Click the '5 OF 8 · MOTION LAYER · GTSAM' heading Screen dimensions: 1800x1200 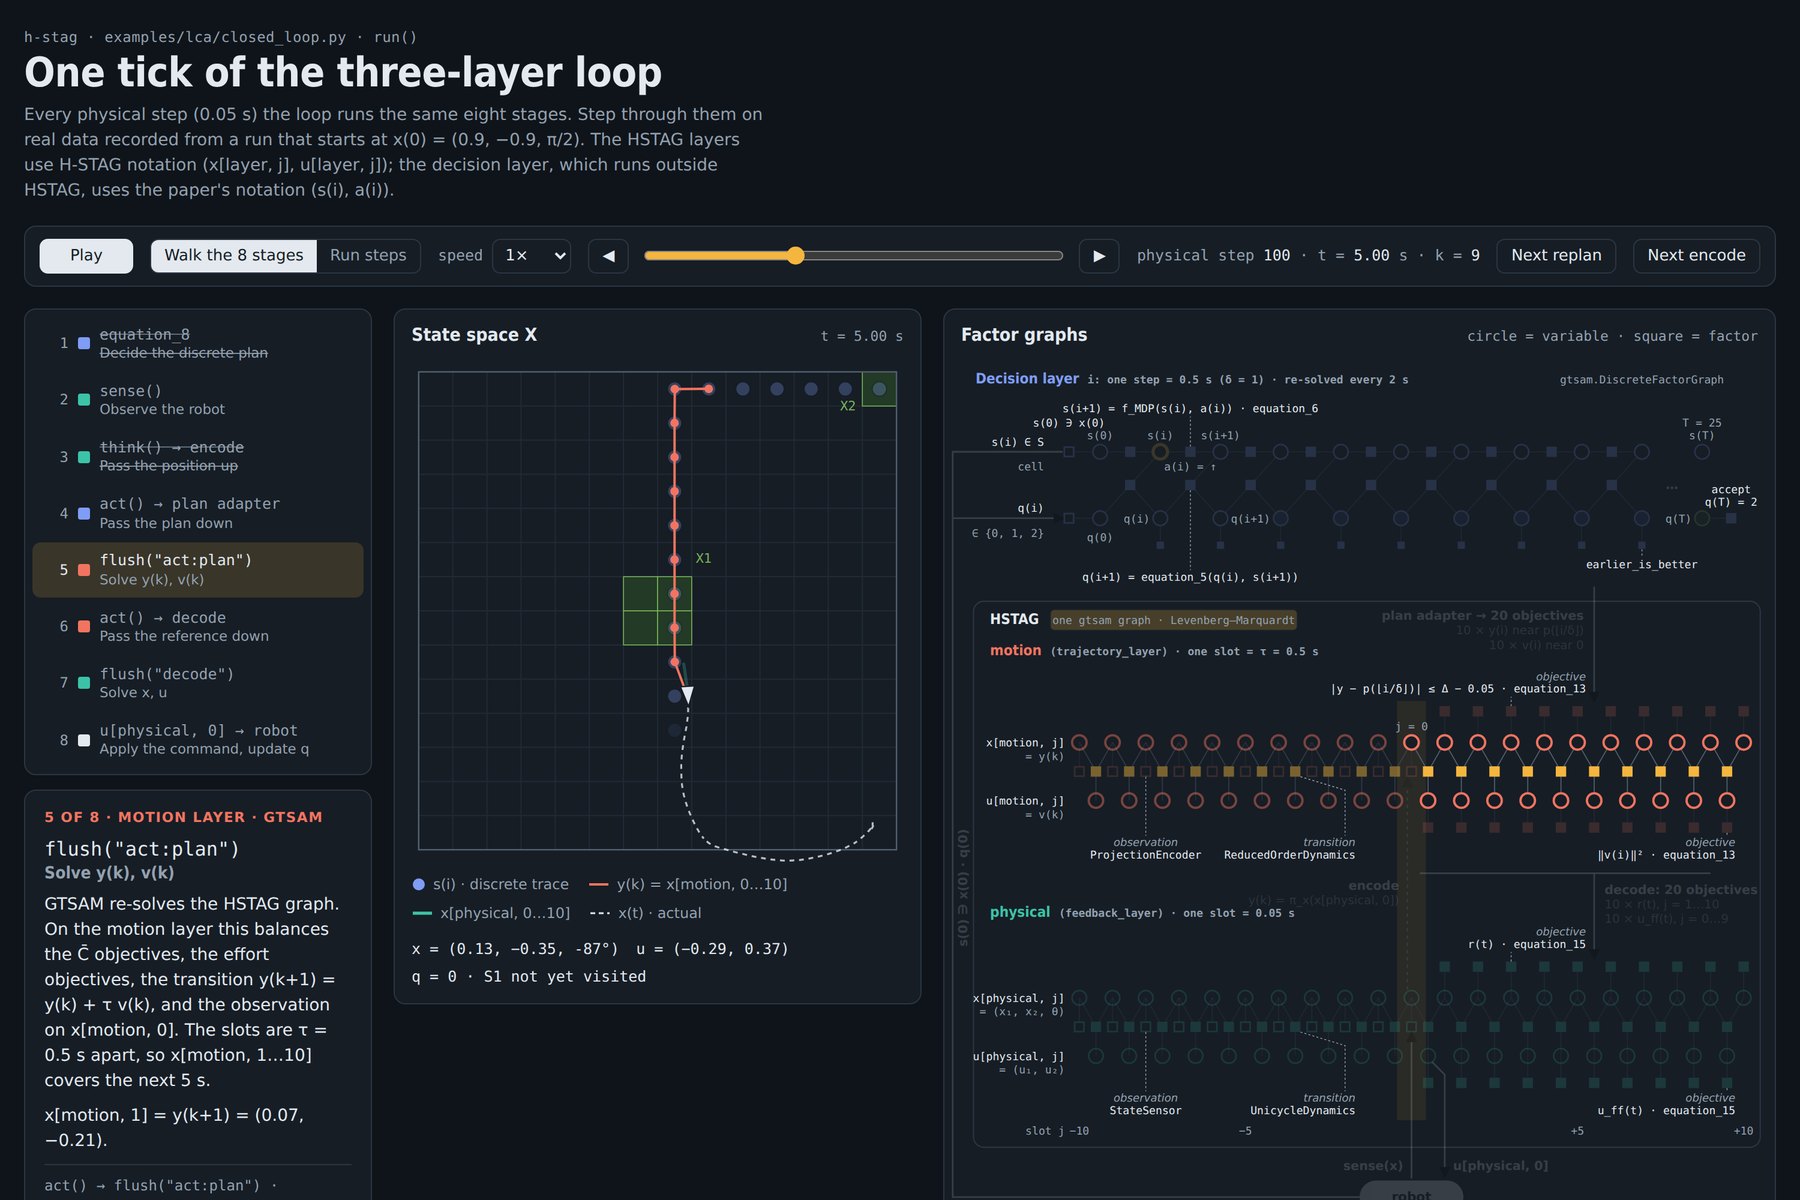coord(183,817)
